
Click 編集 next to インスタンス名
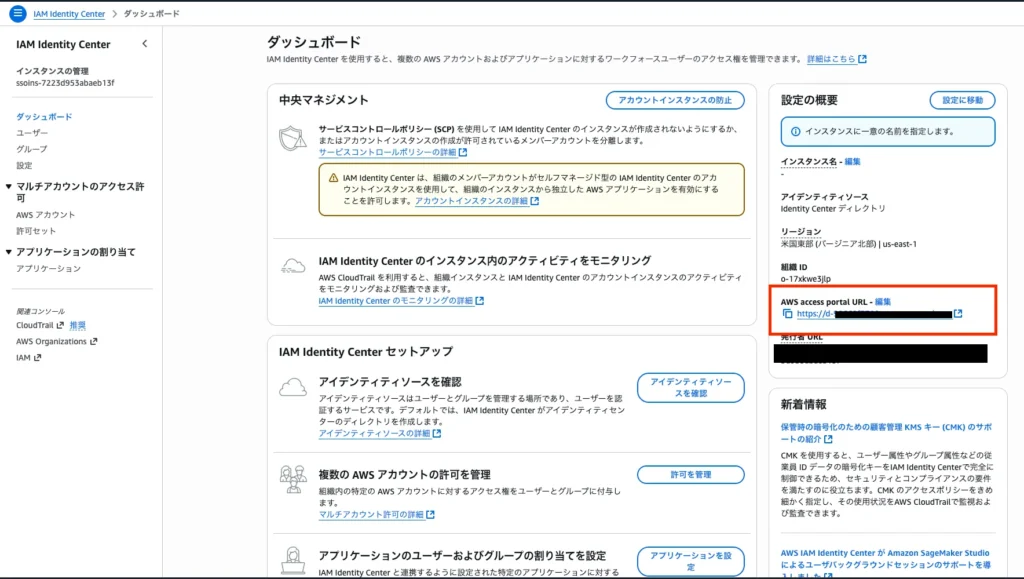(852, 161)
